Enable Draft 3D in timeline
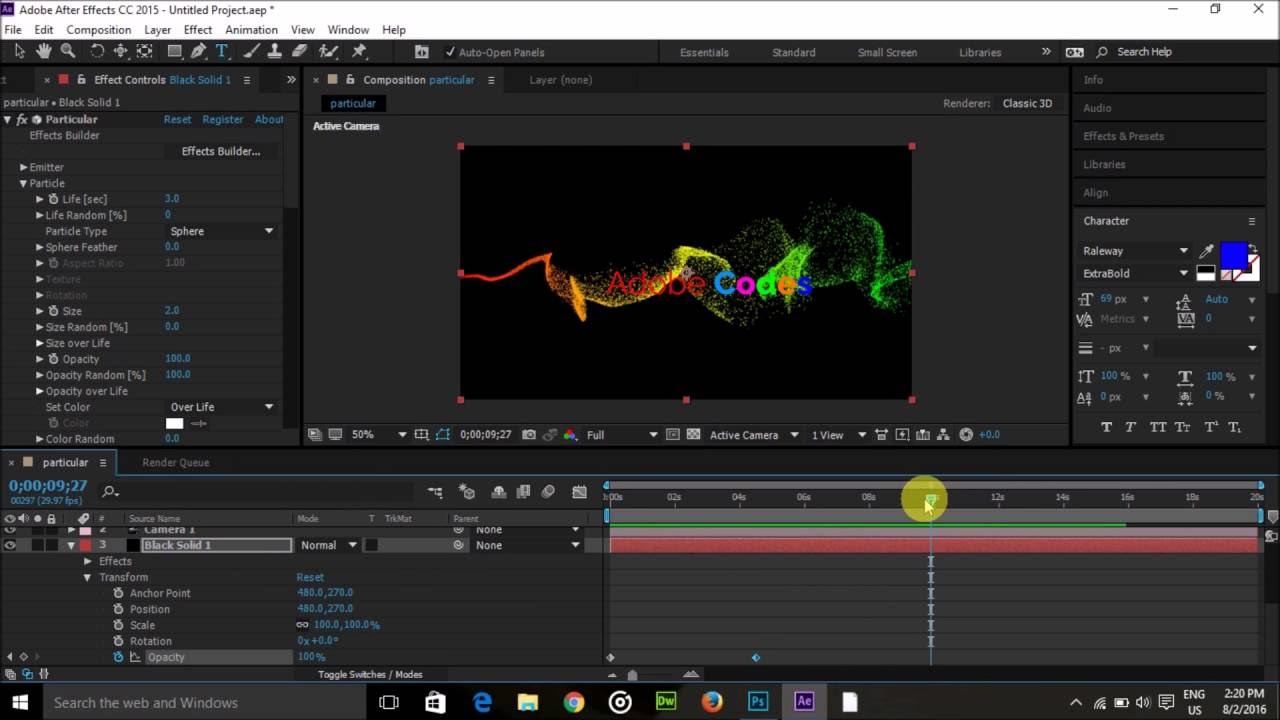Viewport: 1280px width, 720px height. click(467, 492)
